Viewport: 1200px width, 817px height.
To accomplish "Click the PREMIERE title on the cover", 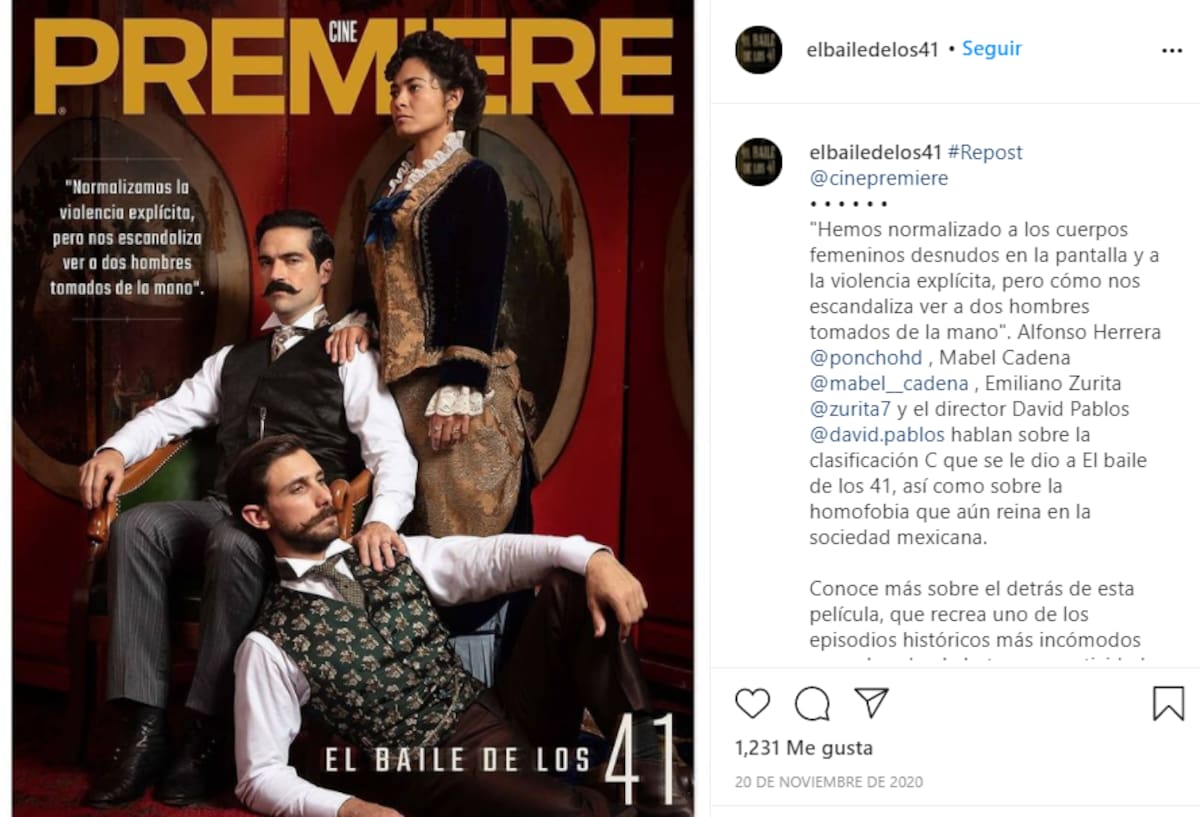I will [353, 66].
